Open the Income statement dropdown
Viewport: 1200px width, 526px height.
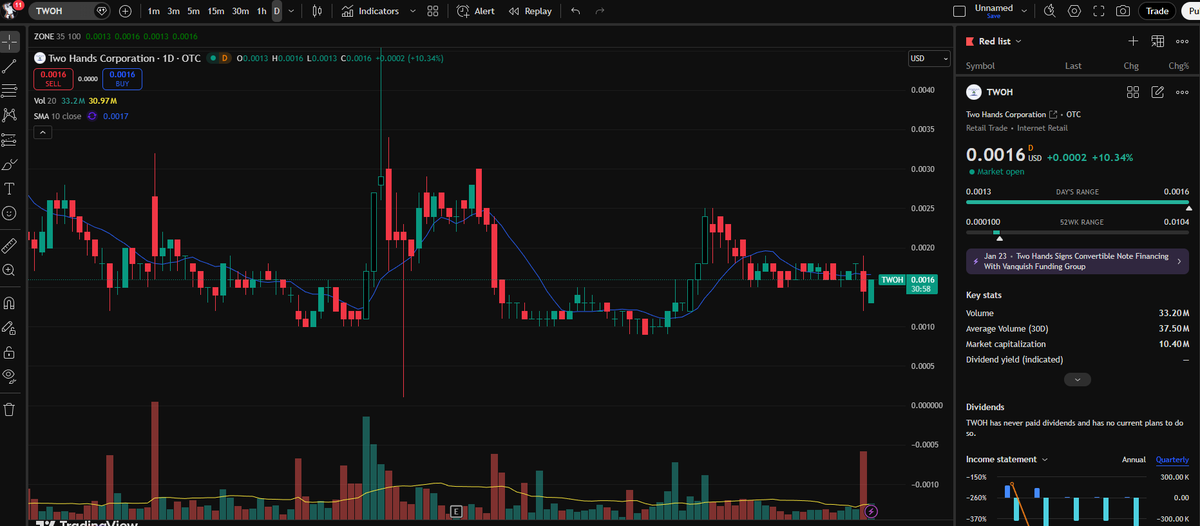coord(1007,459)
